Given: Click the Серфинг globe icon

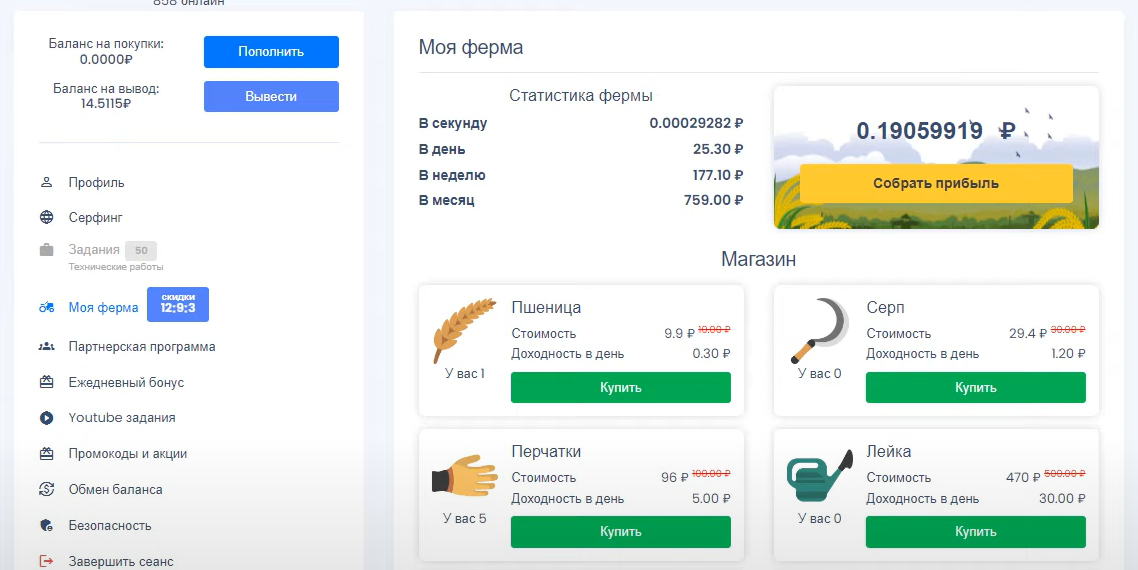Looking at the screenshot, I should [x=46, y=217].
